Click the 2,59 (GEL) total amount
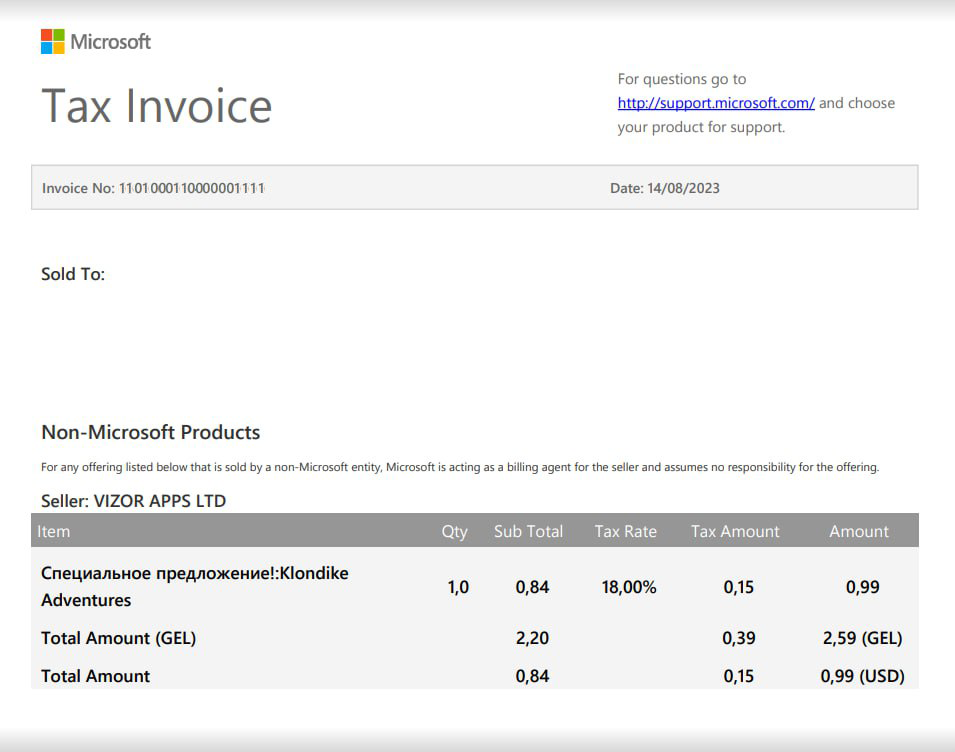The width and height of the screenshot is (955, 752). 861,638
